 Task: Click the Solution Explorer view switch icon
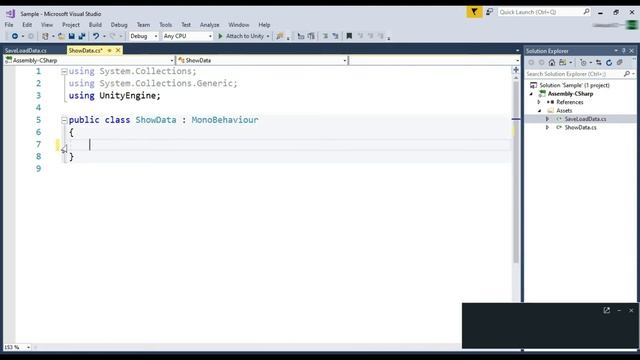563,62
